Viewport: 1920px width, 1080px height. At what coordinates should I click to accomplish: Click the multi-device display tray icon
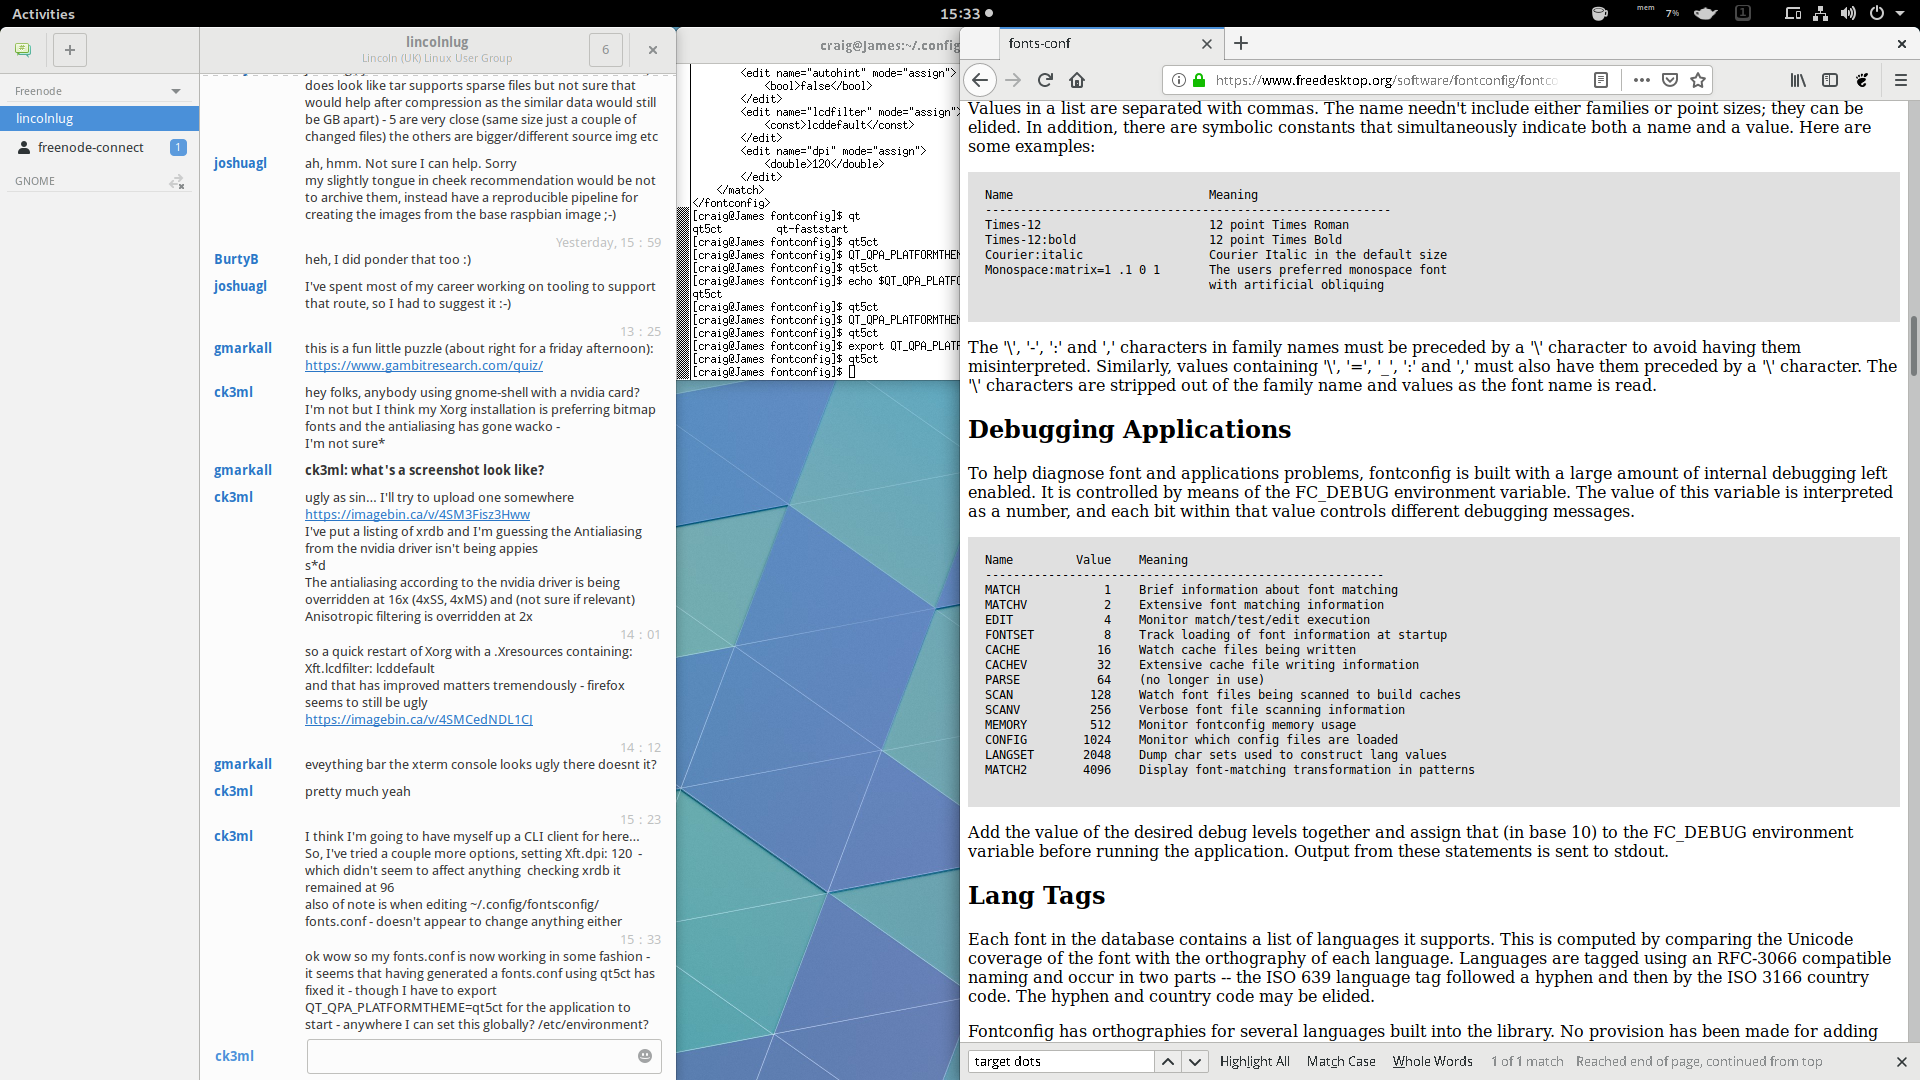pyautogui.click(x=1793, y=14)
